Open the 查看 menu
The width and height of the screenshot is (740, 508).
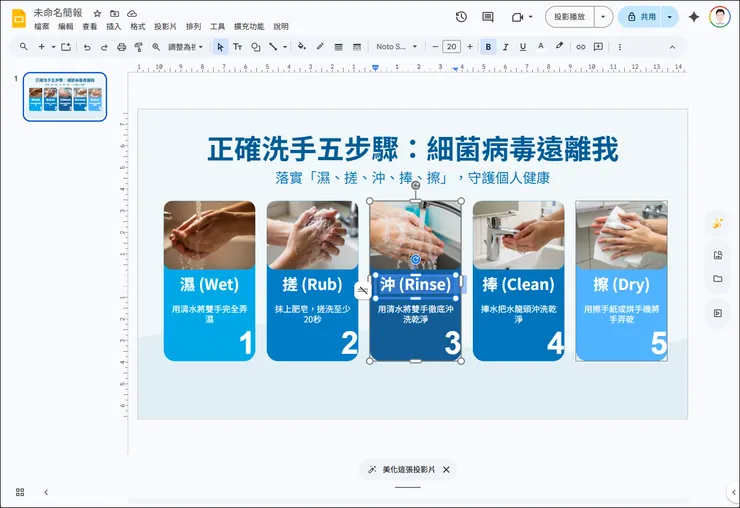pos(90,26)
